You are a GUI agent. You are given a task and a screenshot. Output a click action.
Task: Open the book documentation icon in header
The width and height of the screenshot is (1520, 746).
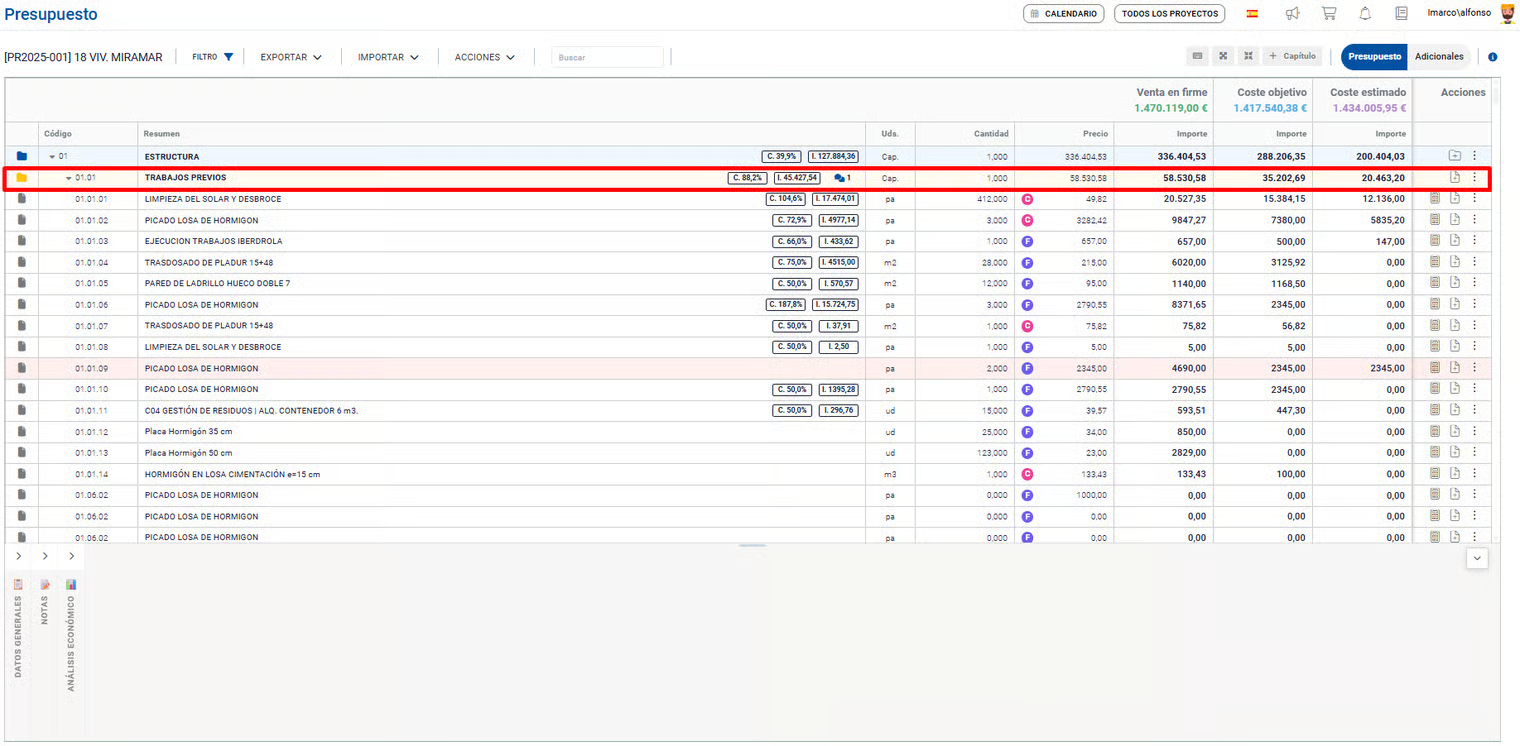(1401, 14)
